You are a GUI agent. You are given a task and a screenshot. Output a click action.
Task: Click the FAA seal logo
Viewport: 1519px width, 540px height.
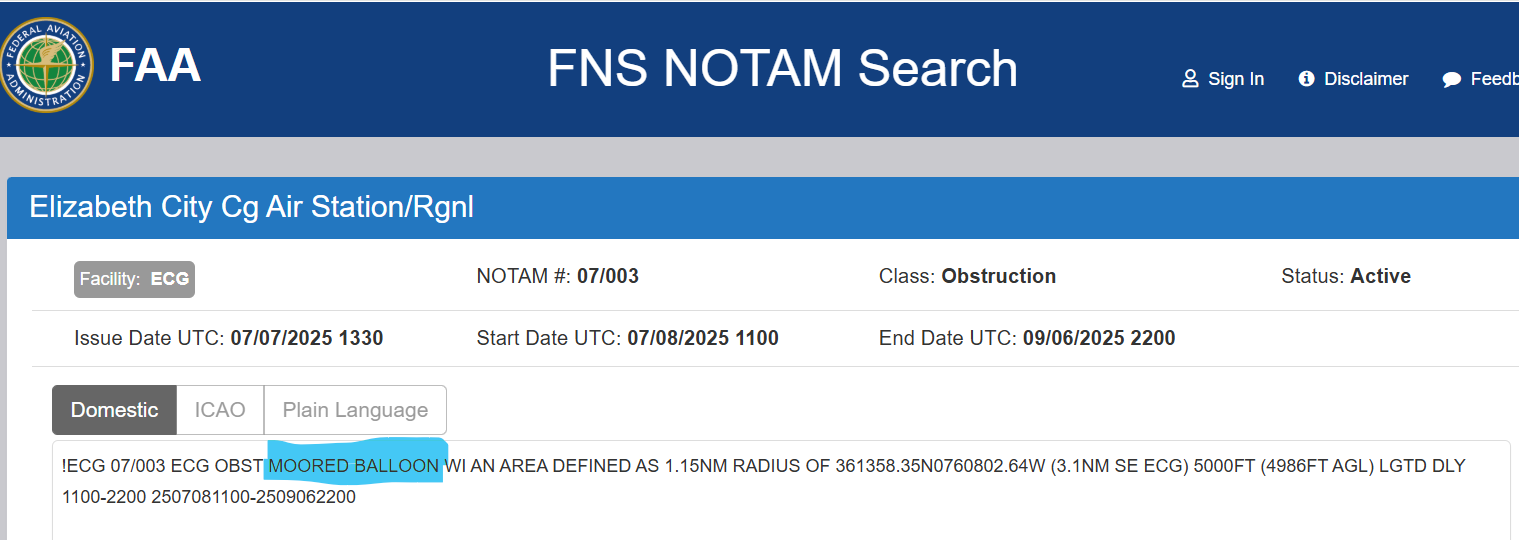pos(46,66)
